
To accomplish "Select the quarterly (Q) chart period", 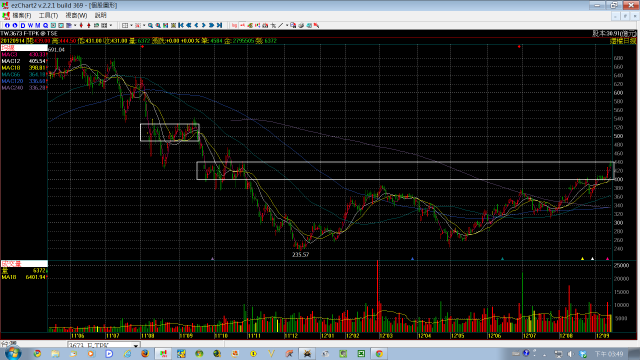I will pos(45,25).
